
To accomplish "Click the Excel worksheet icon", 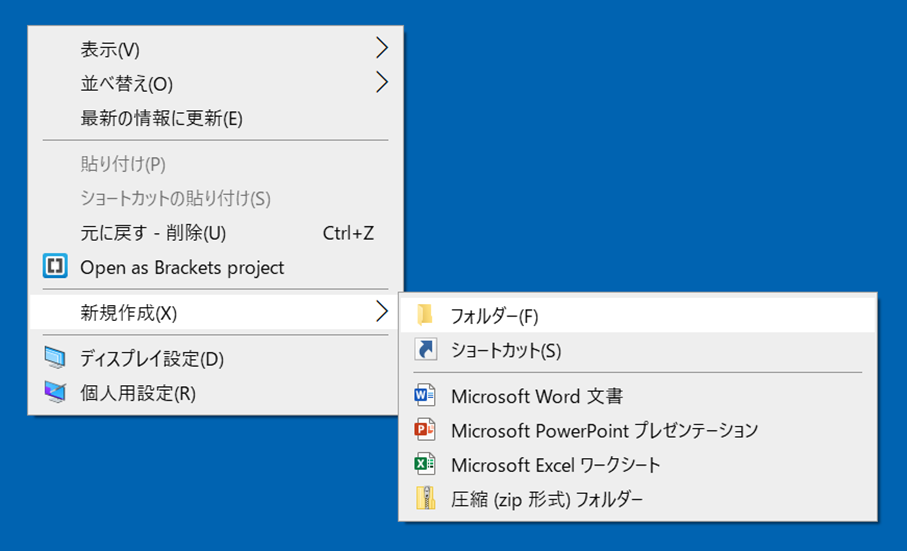I will [x=425, y=464].
